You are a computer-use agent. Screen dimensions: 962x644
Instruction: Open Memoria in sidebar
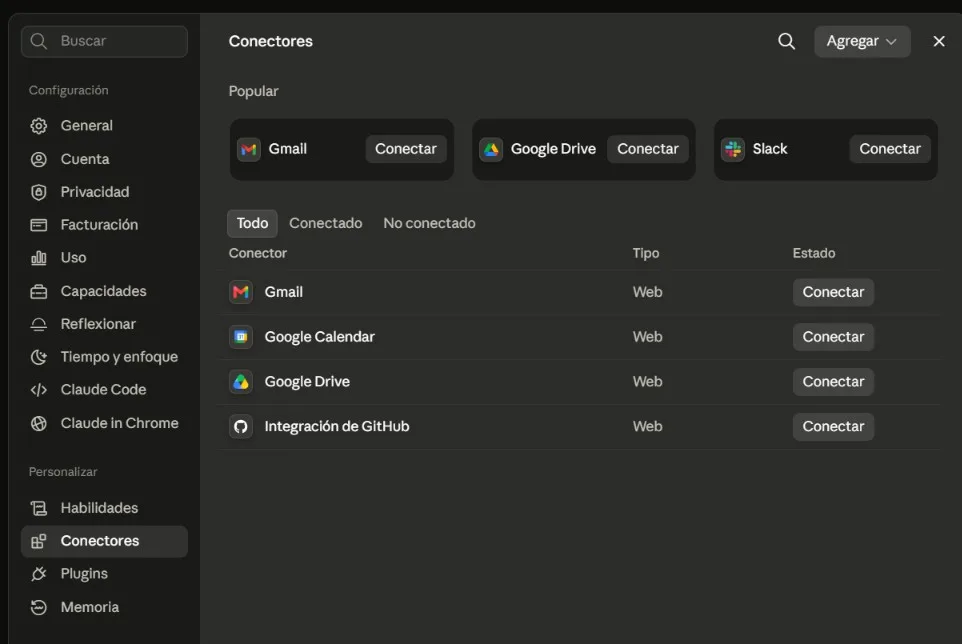pyautogui.click(x=104, y=607)
